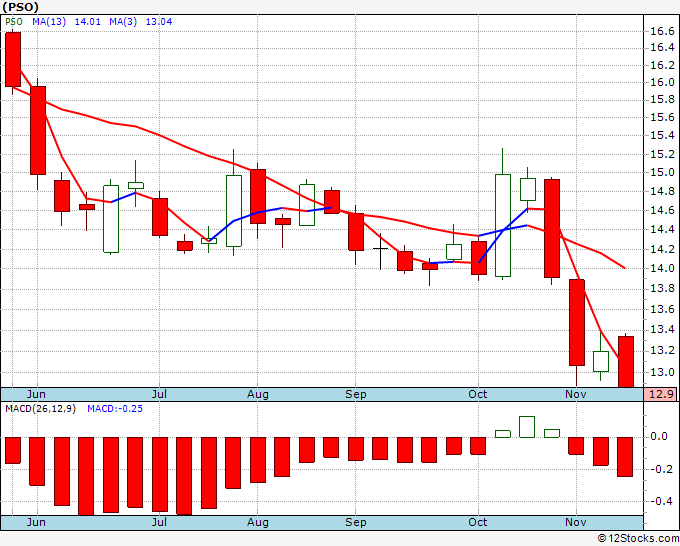Click the 14.2 price axis label
680x546 pixels.
tap(662, 249)
